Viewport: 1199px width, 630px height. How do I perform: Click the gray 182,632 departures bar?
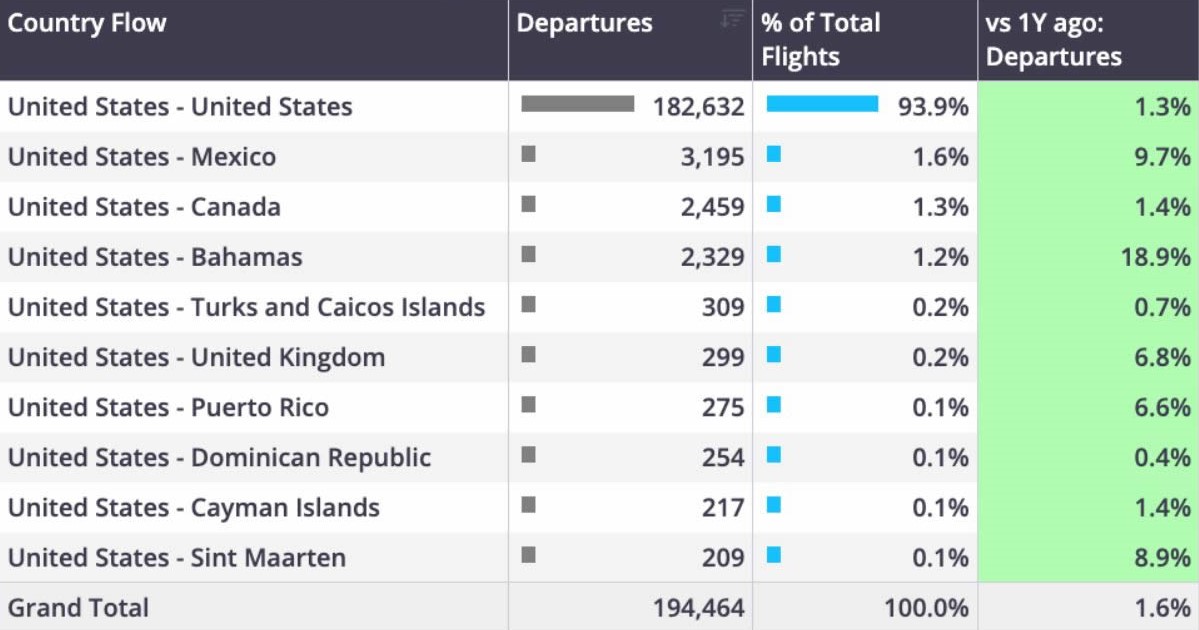point(577,104)
